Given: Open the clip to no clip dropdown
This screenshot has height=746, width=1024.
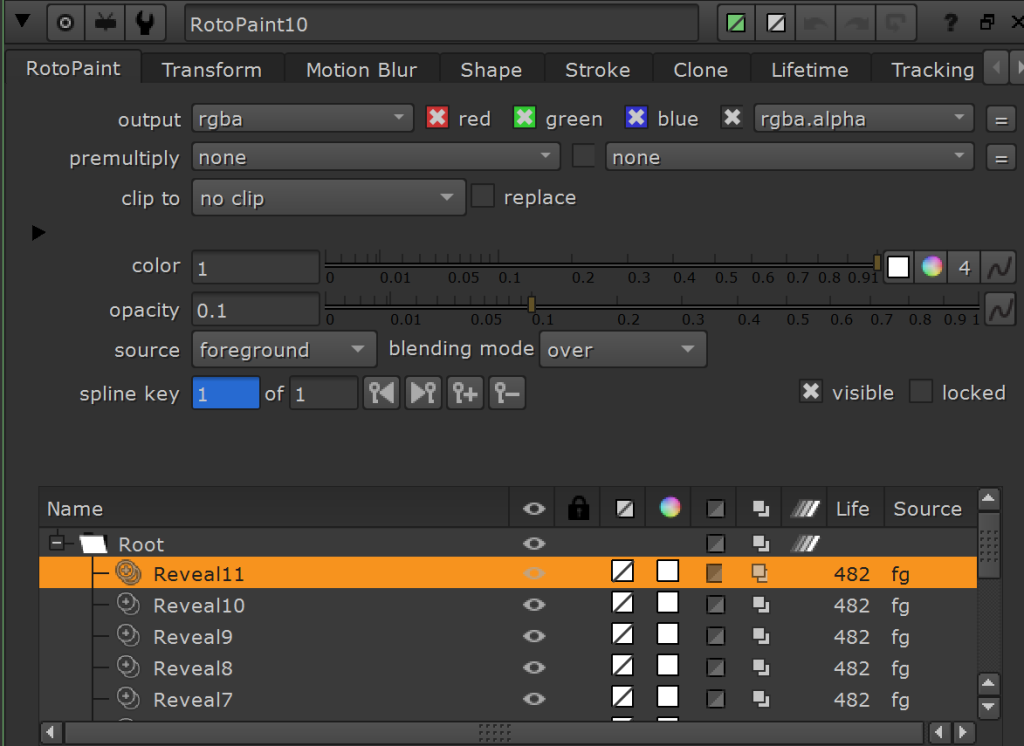Looking at the screenshot, I should (x=328, y=198).
